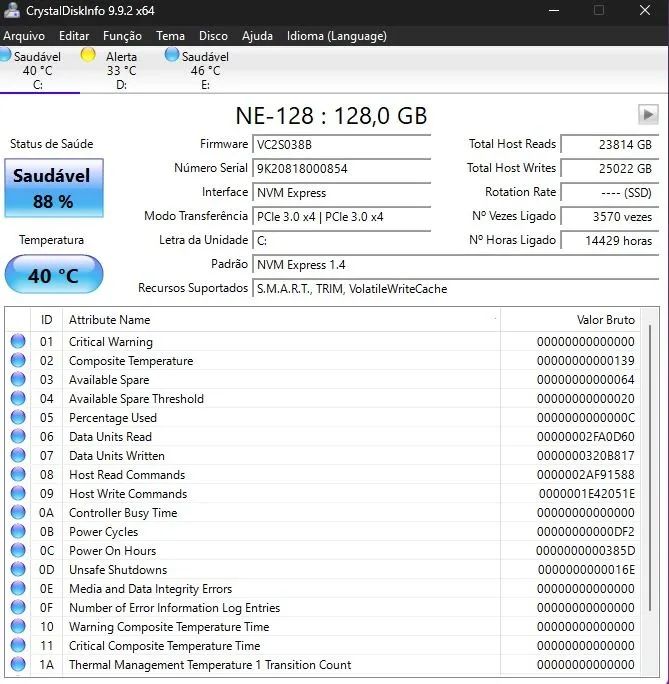This screenshot has width=669, height=684.
Task: Click the CrystalDiskInfo app icon in title bar
Action: (x=11, y=10)
